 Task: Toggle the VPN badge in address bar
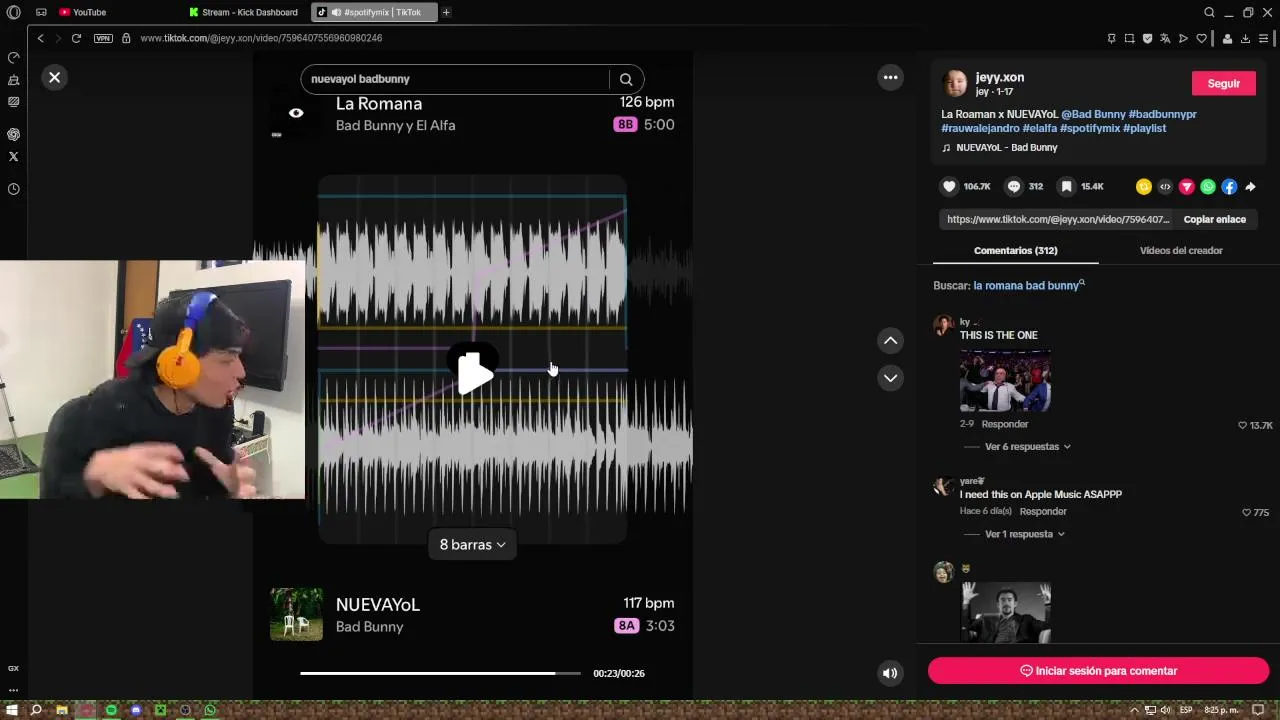point(103,38)
